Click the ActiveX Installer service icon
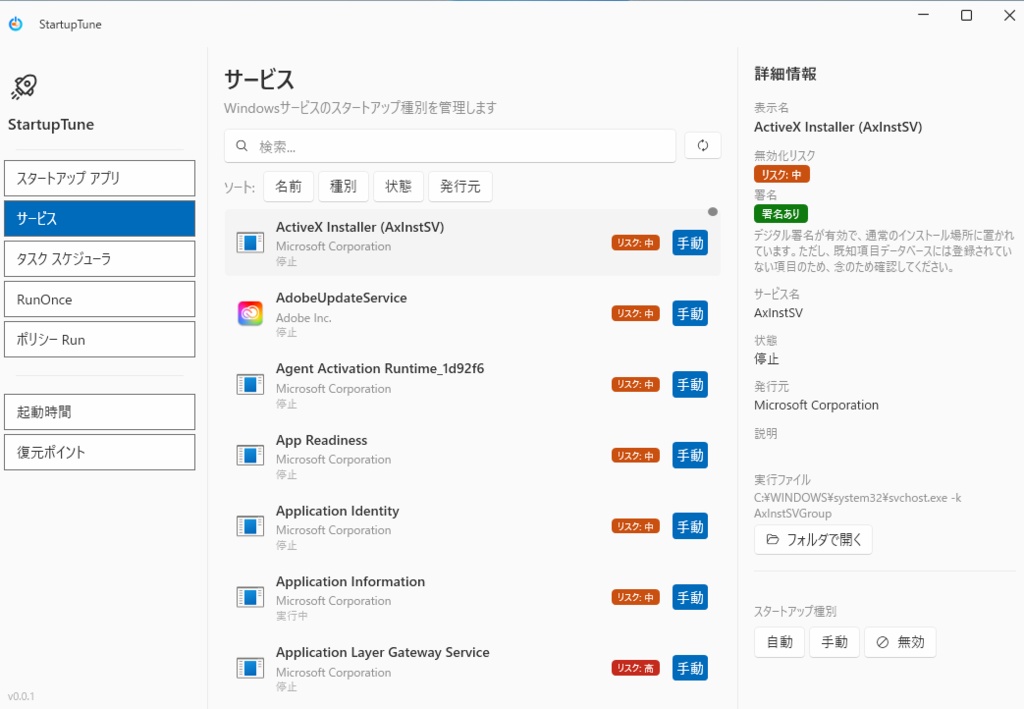This screenshot has width=1024, height=709. tap(250, 243)
